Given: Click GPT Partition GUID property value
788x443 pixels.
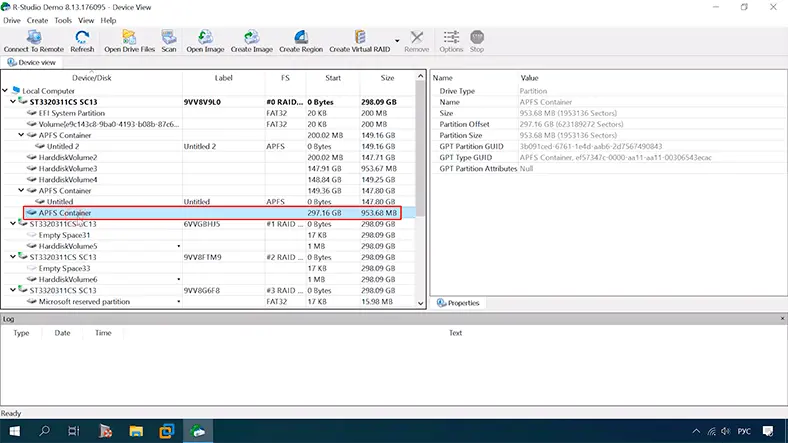Looking at the screenshot, I should coord(590,146).
